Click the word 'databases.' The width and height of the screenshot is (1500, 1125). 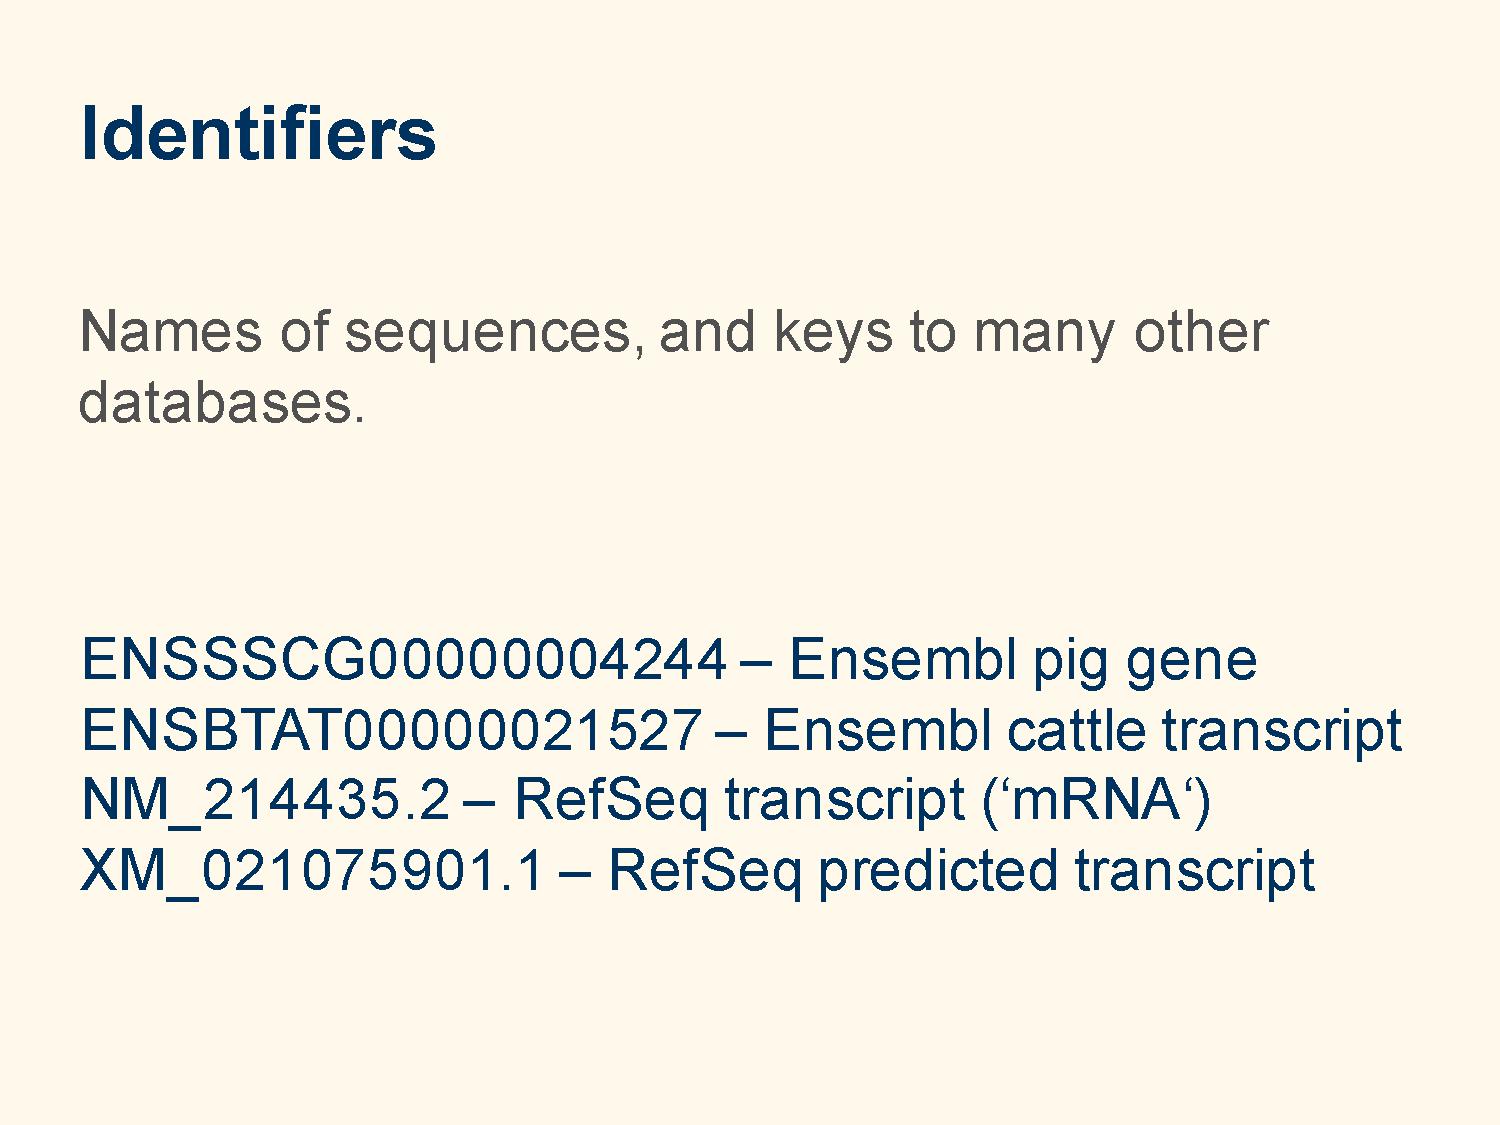tap(222, 402)
